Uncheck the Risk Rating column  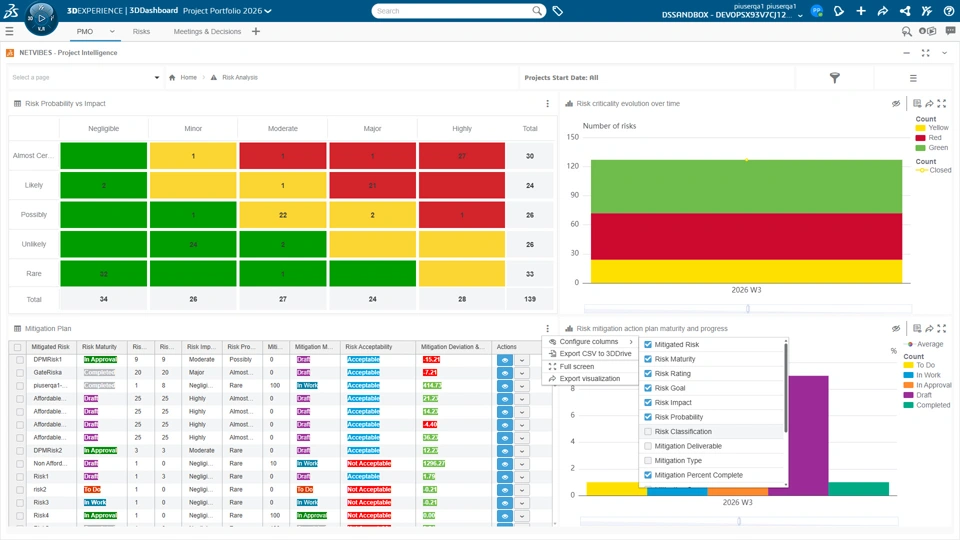[648, 373]
